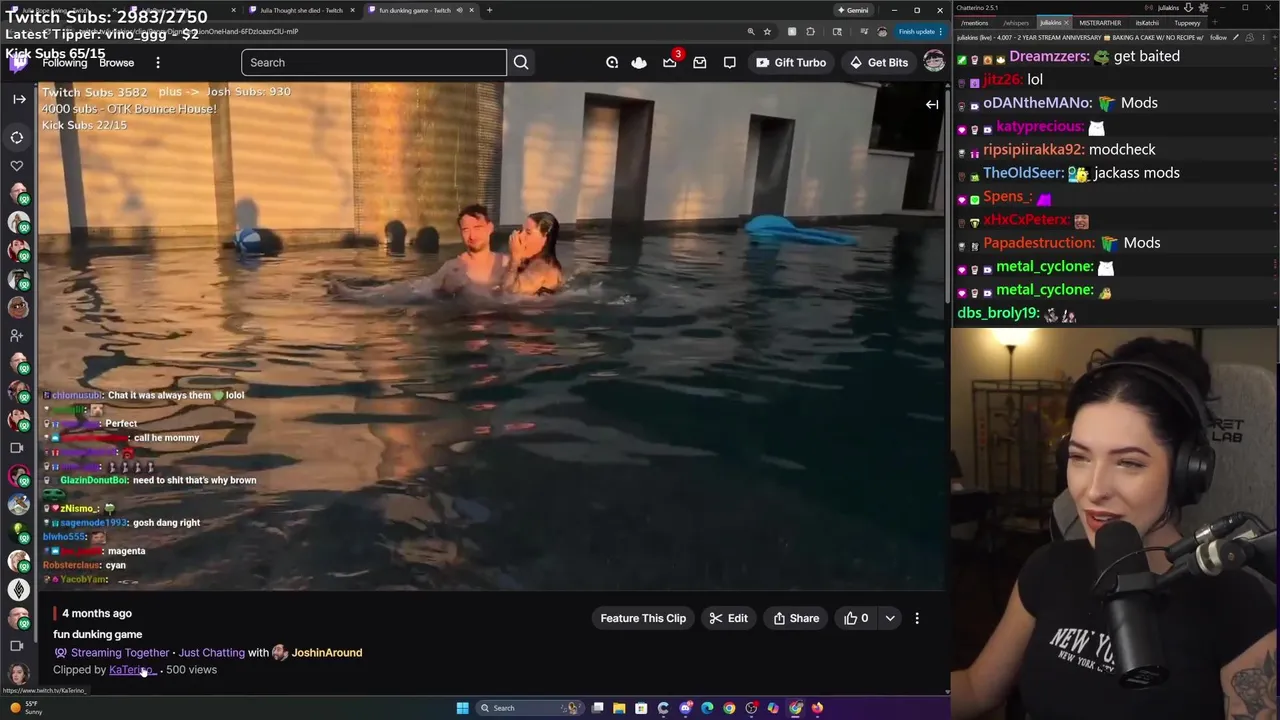Switch to 'Julia Thought she died' browser tab

tap(301, 10)
